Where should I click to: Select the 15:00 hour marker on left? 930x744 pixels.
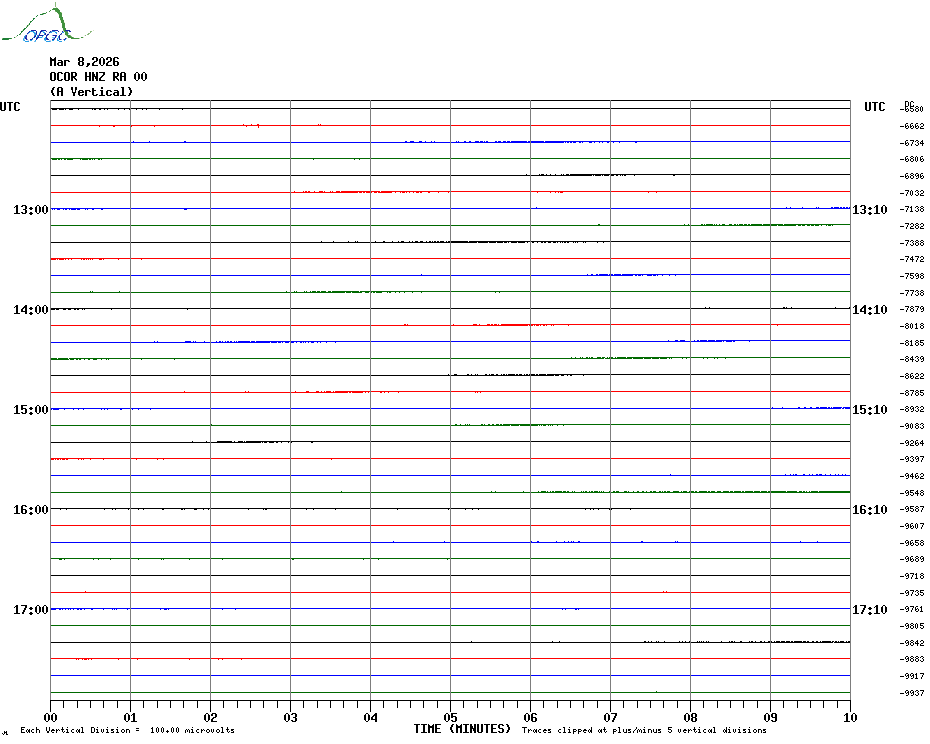click(31, 410)
